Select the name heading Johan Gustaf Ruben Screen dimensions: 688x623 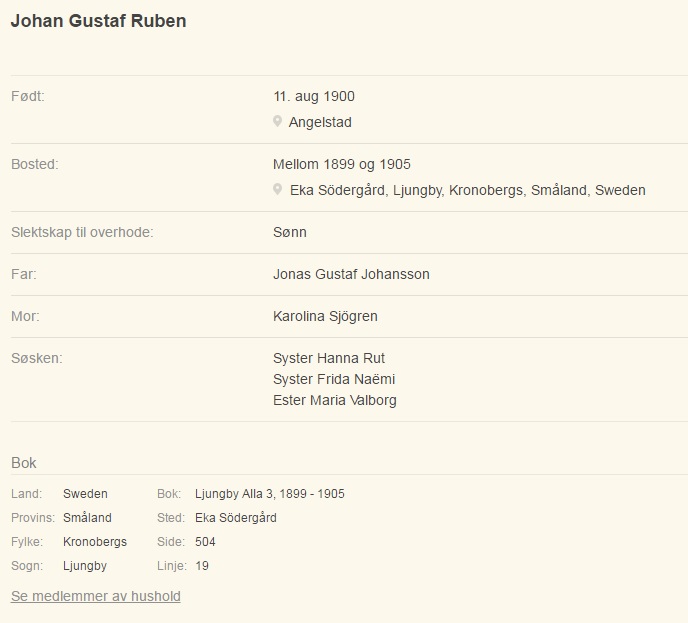pos(98,21)
